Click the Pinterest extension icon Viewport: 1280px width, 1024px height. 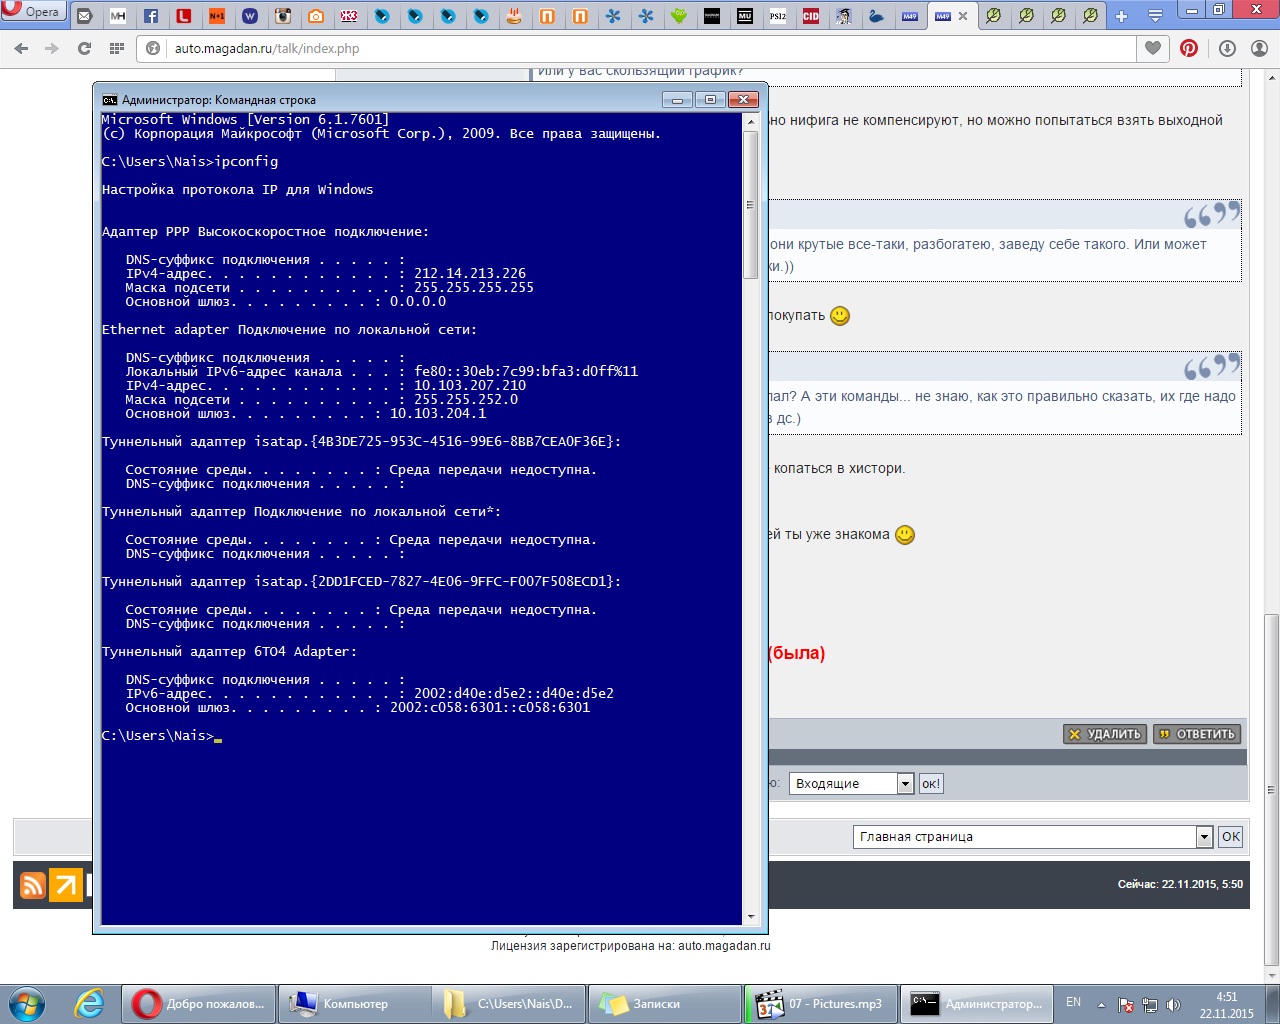click(x=1189, y=48)
